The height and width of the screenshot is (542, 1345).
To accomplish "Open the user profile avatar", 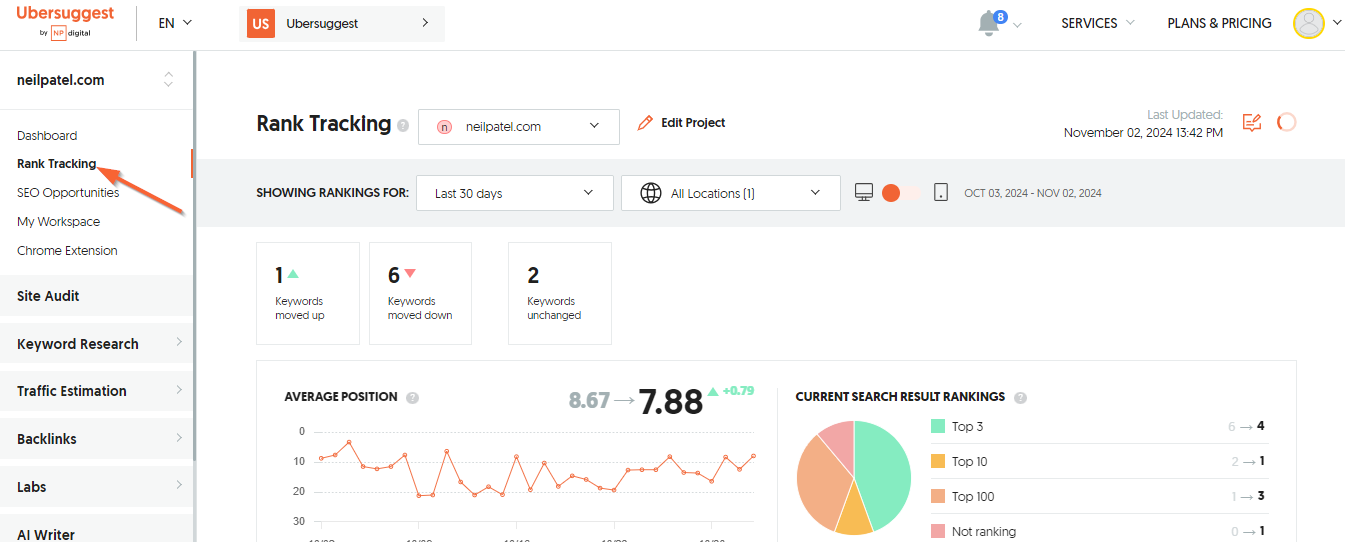I will pyautogui.click(x=1308, y=23).
